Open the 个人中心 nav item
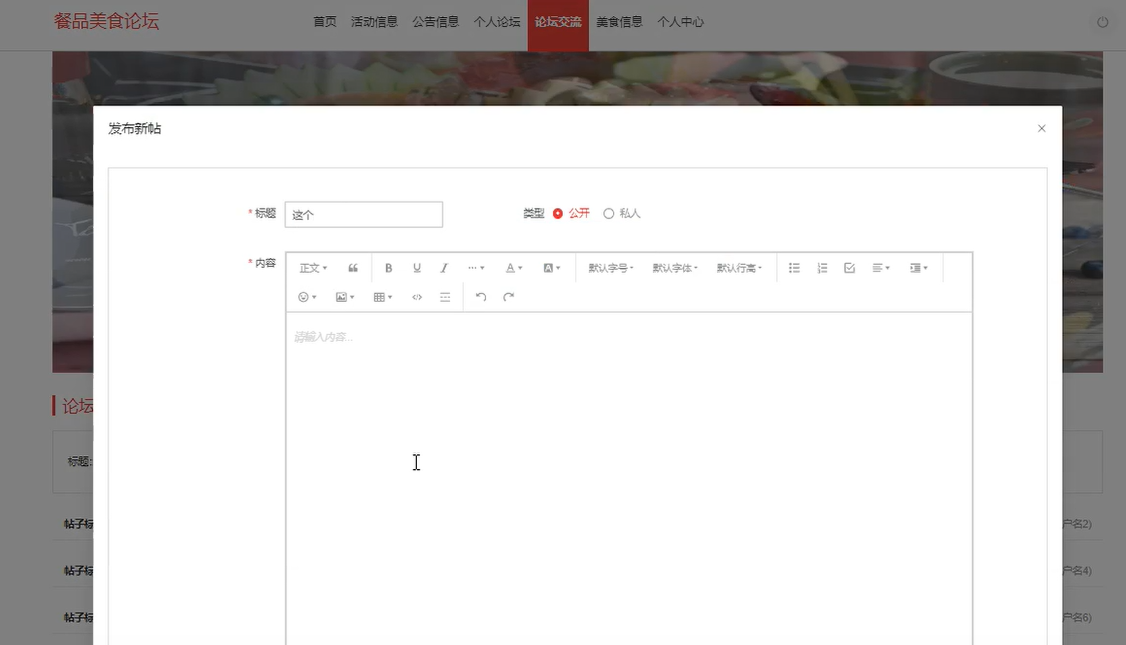The width and height of the screenshot is (1126, 645). pos(680,22)
